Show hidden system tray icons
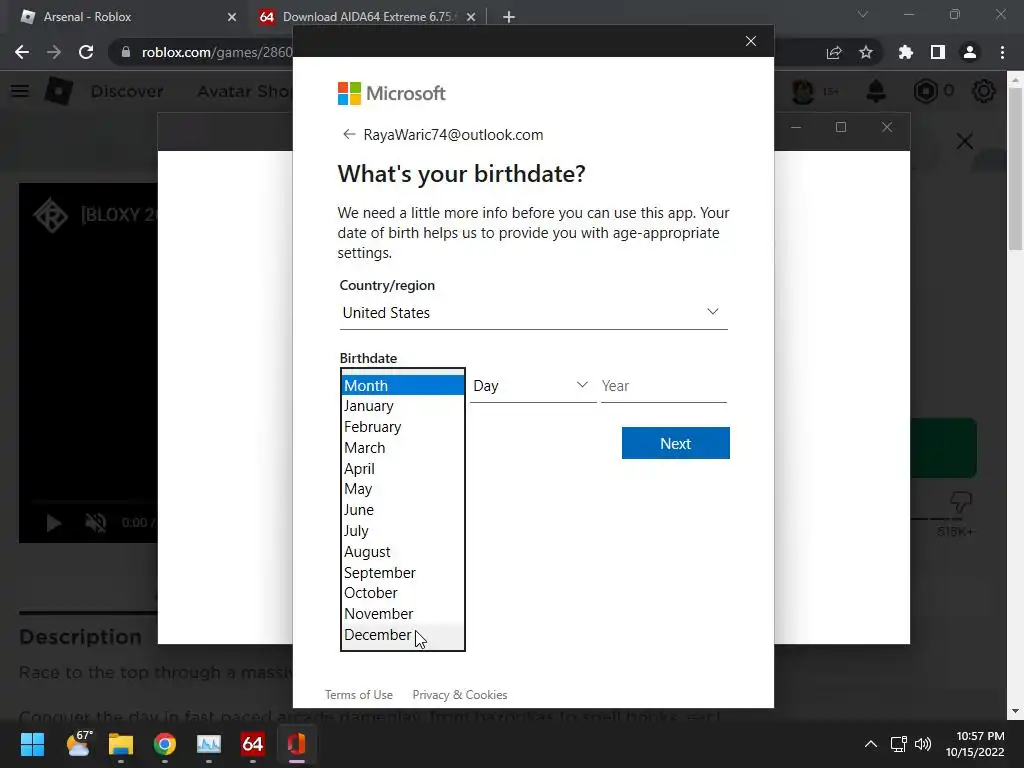The height and width of the screenshot is (768, 1024). [871, 744]
